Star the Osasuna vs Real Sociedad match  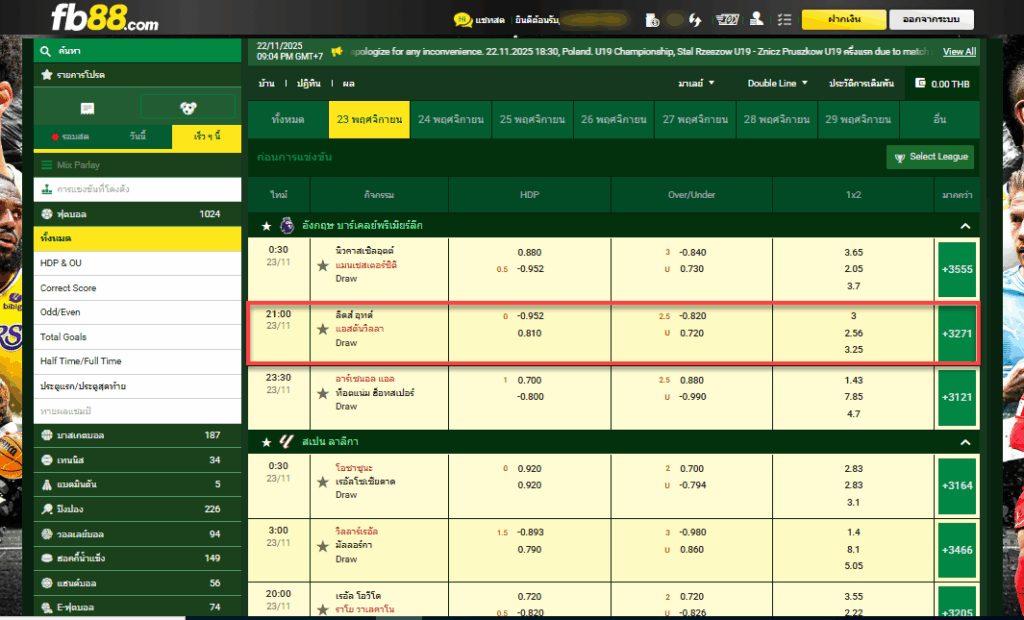tap(323, 482)
